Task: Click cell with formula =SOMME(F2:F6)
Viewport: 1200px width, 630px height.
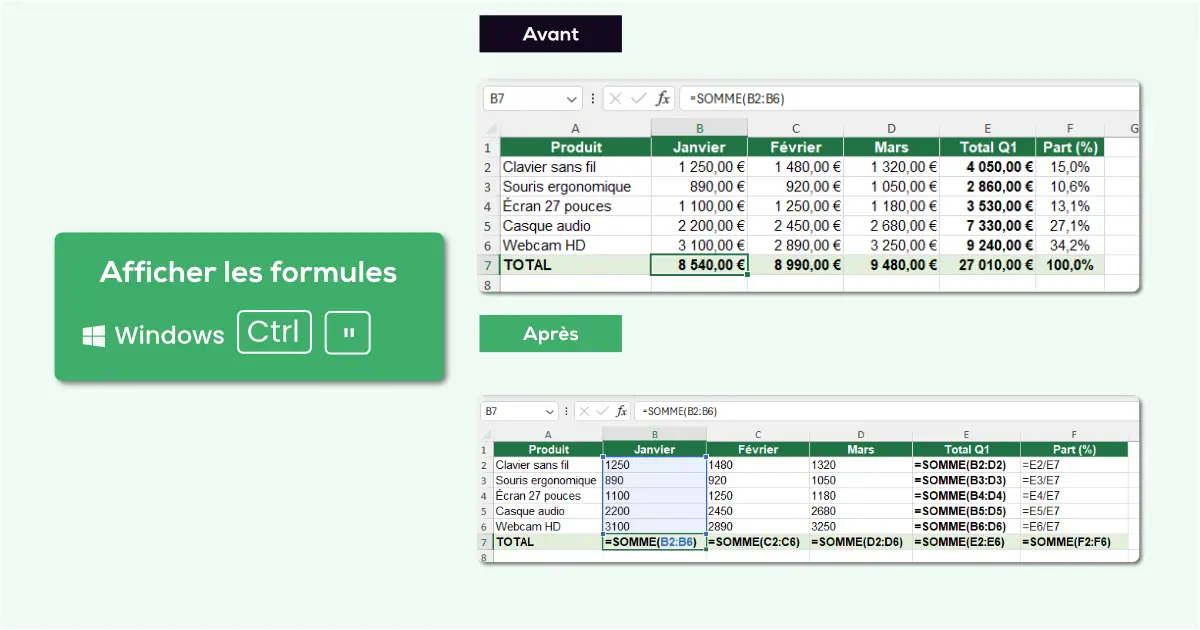Action: pyautogui.click(x=1073, y=542)
